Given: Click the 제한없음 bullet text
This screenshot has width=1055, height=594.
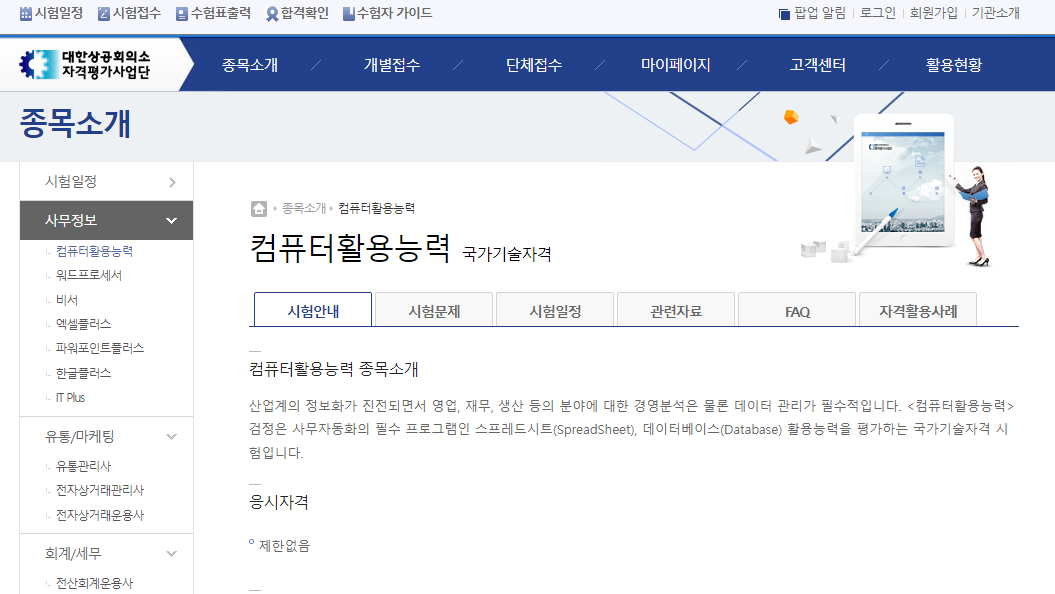Looking at the screenshot, I should 284,546.
